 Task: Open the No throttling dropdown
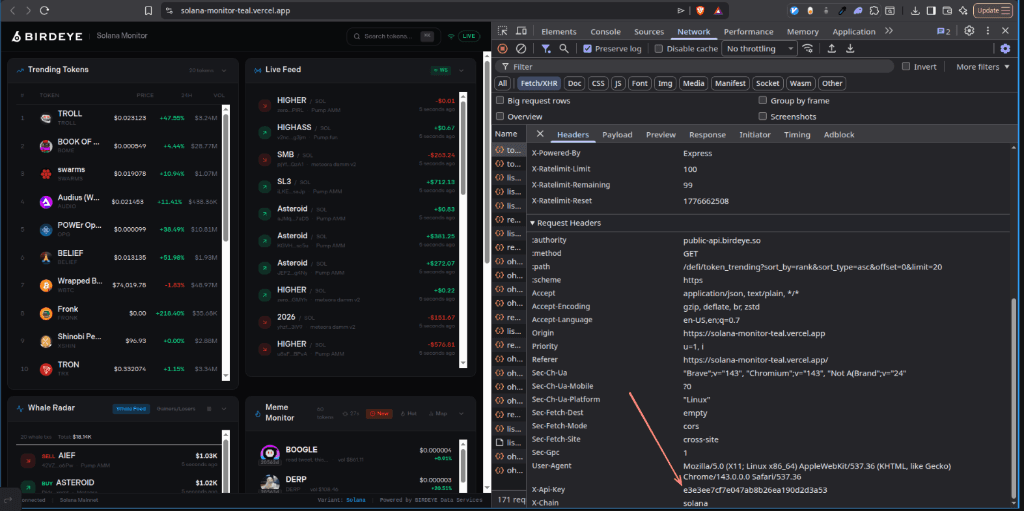click(760, 48)
